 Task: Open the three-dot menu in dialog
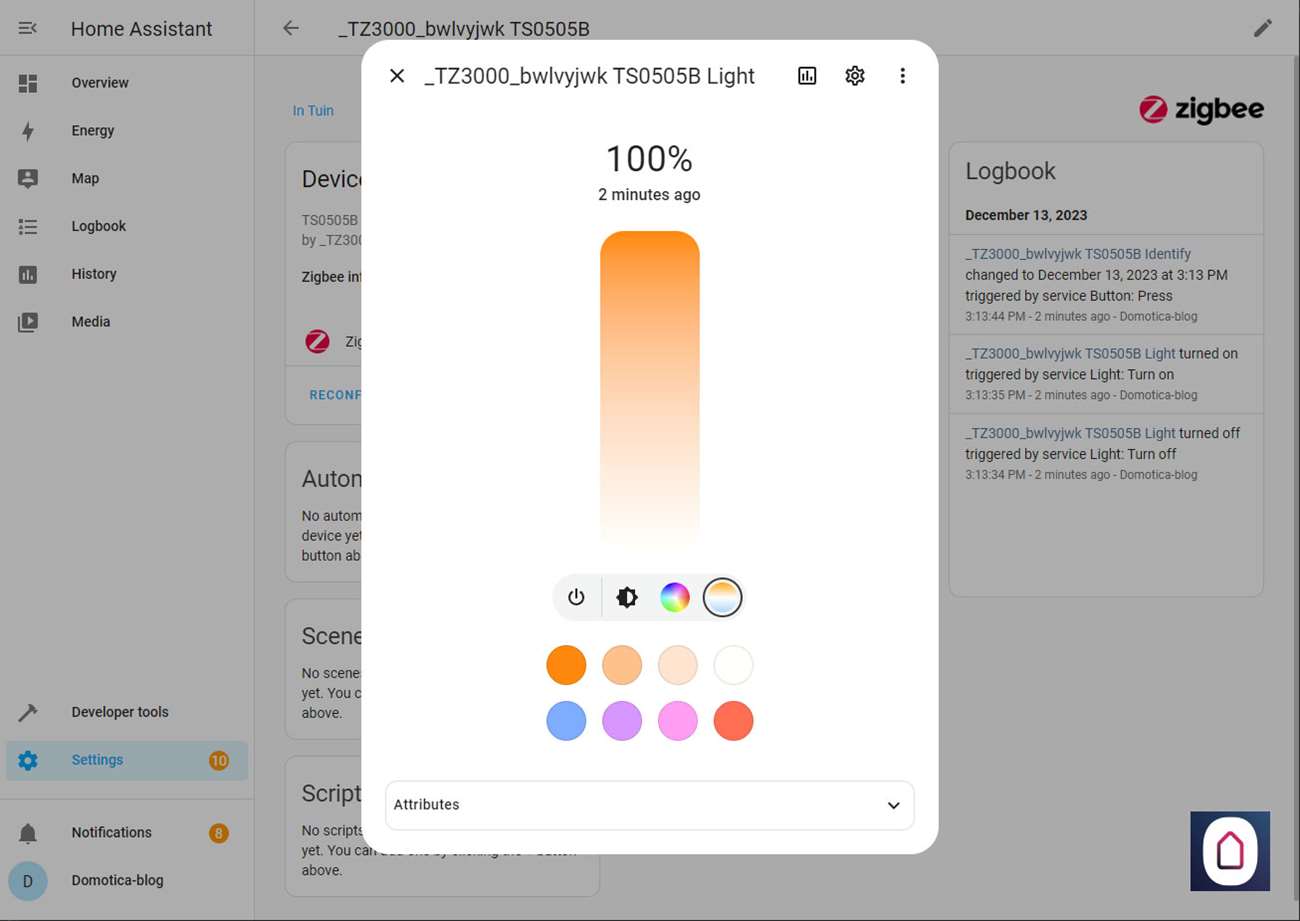[x=902, y=76]
